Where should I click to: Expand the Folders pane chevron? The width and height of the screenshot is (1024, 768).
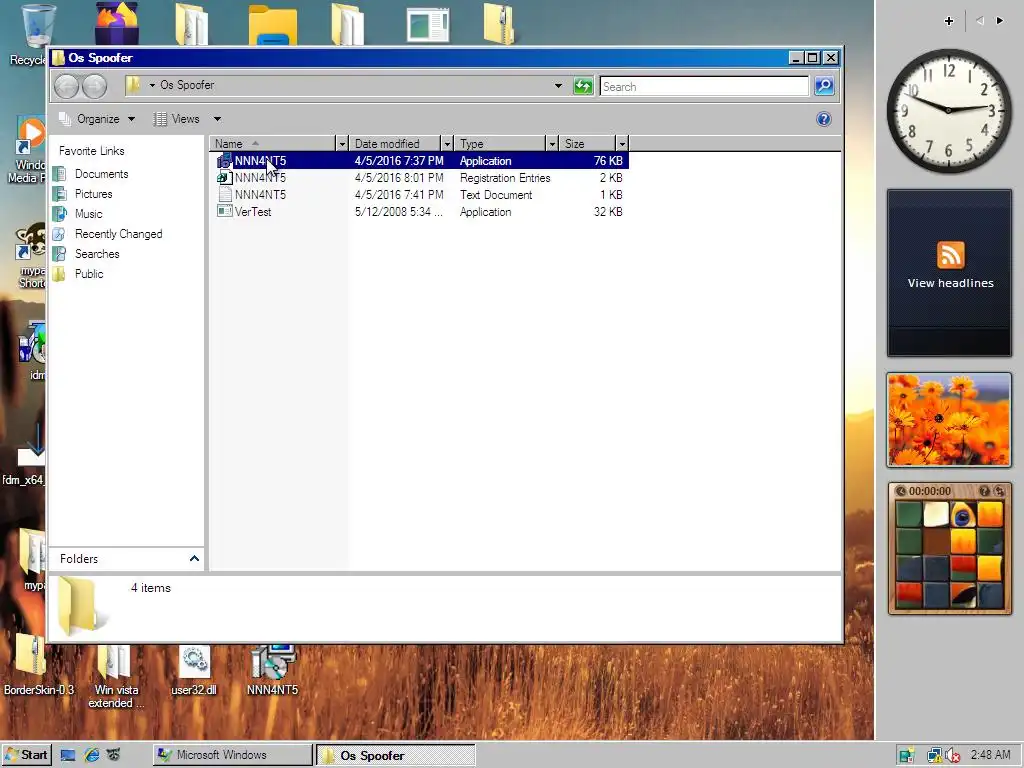click(194, 558)
